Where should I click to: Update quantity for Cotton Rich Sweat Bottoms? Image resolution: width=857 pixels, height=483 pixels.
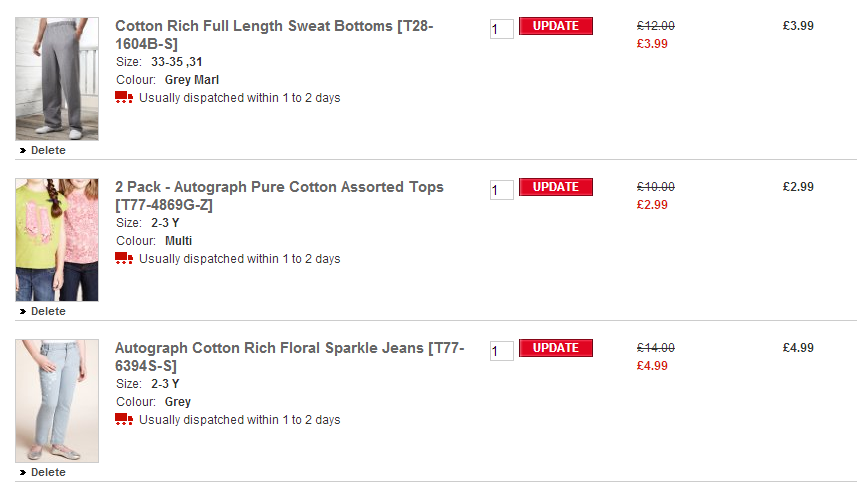556,26
